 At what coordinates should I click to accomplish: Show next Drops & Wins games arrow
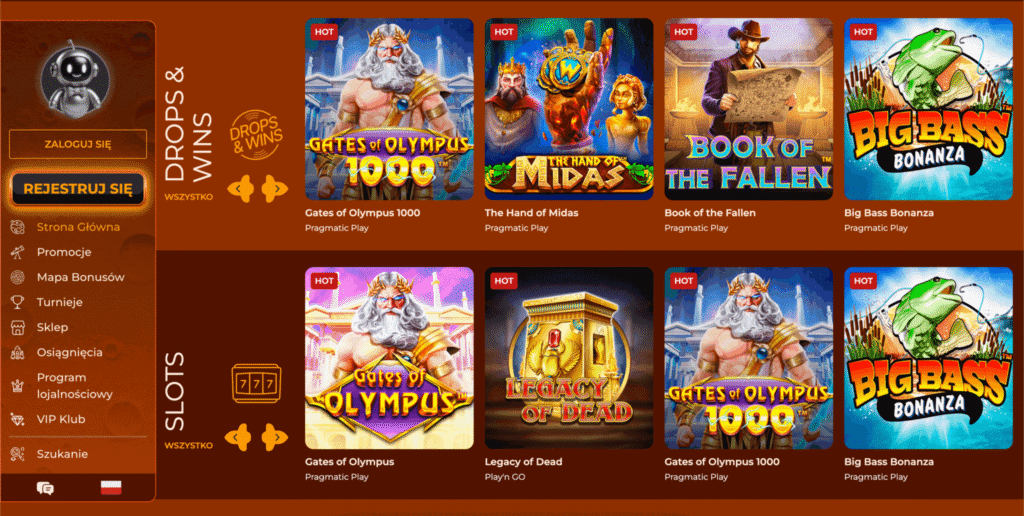tap(275, 189)
